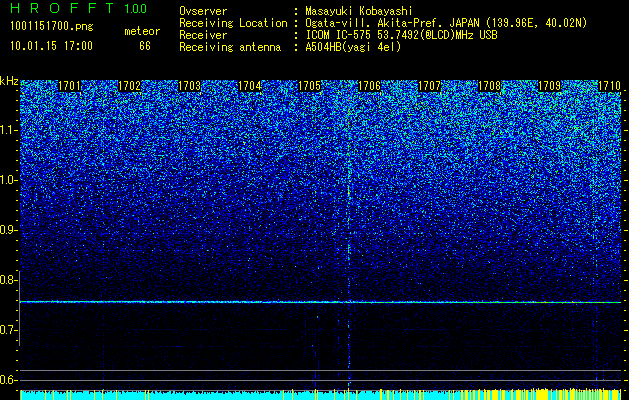The width and height of the screenshot is (629, 400).
Task: Click the 1706 time marker
Action: pyautogui.click(x=369, y=86)
